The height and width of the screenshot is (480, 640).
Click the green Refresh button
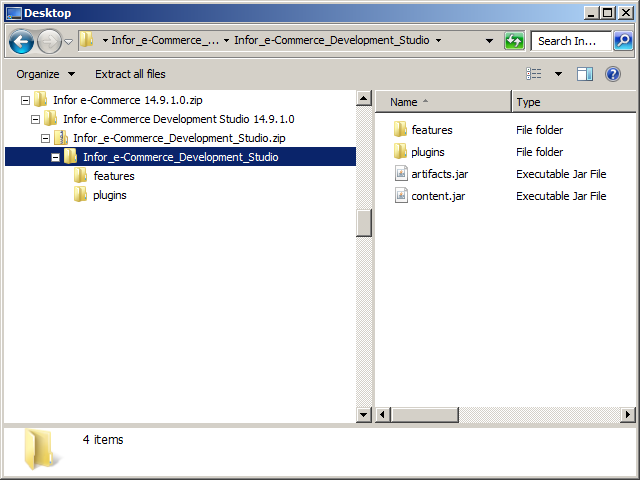(x=514, y=41)
